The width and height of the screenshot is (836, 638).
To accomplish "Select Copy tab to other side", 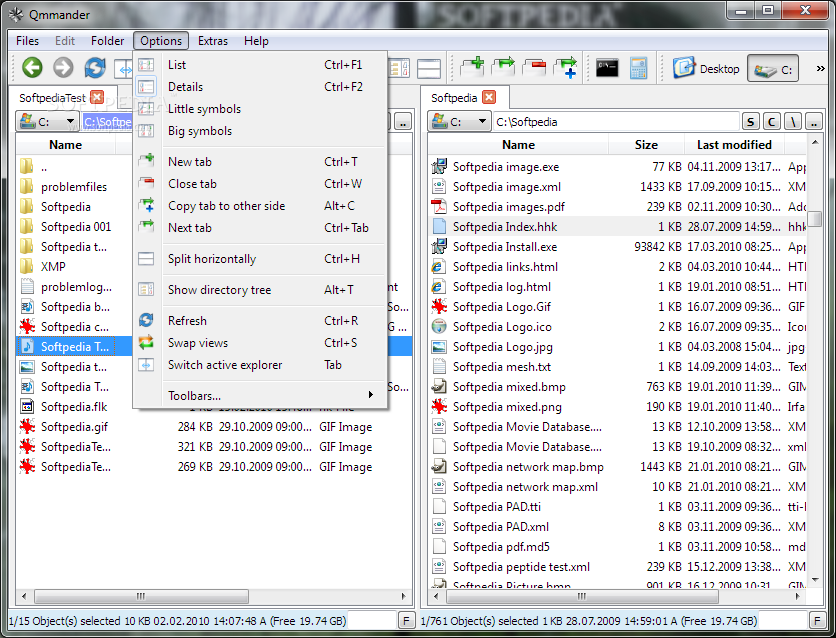I will pyautogui.click(x=260, y=206).
